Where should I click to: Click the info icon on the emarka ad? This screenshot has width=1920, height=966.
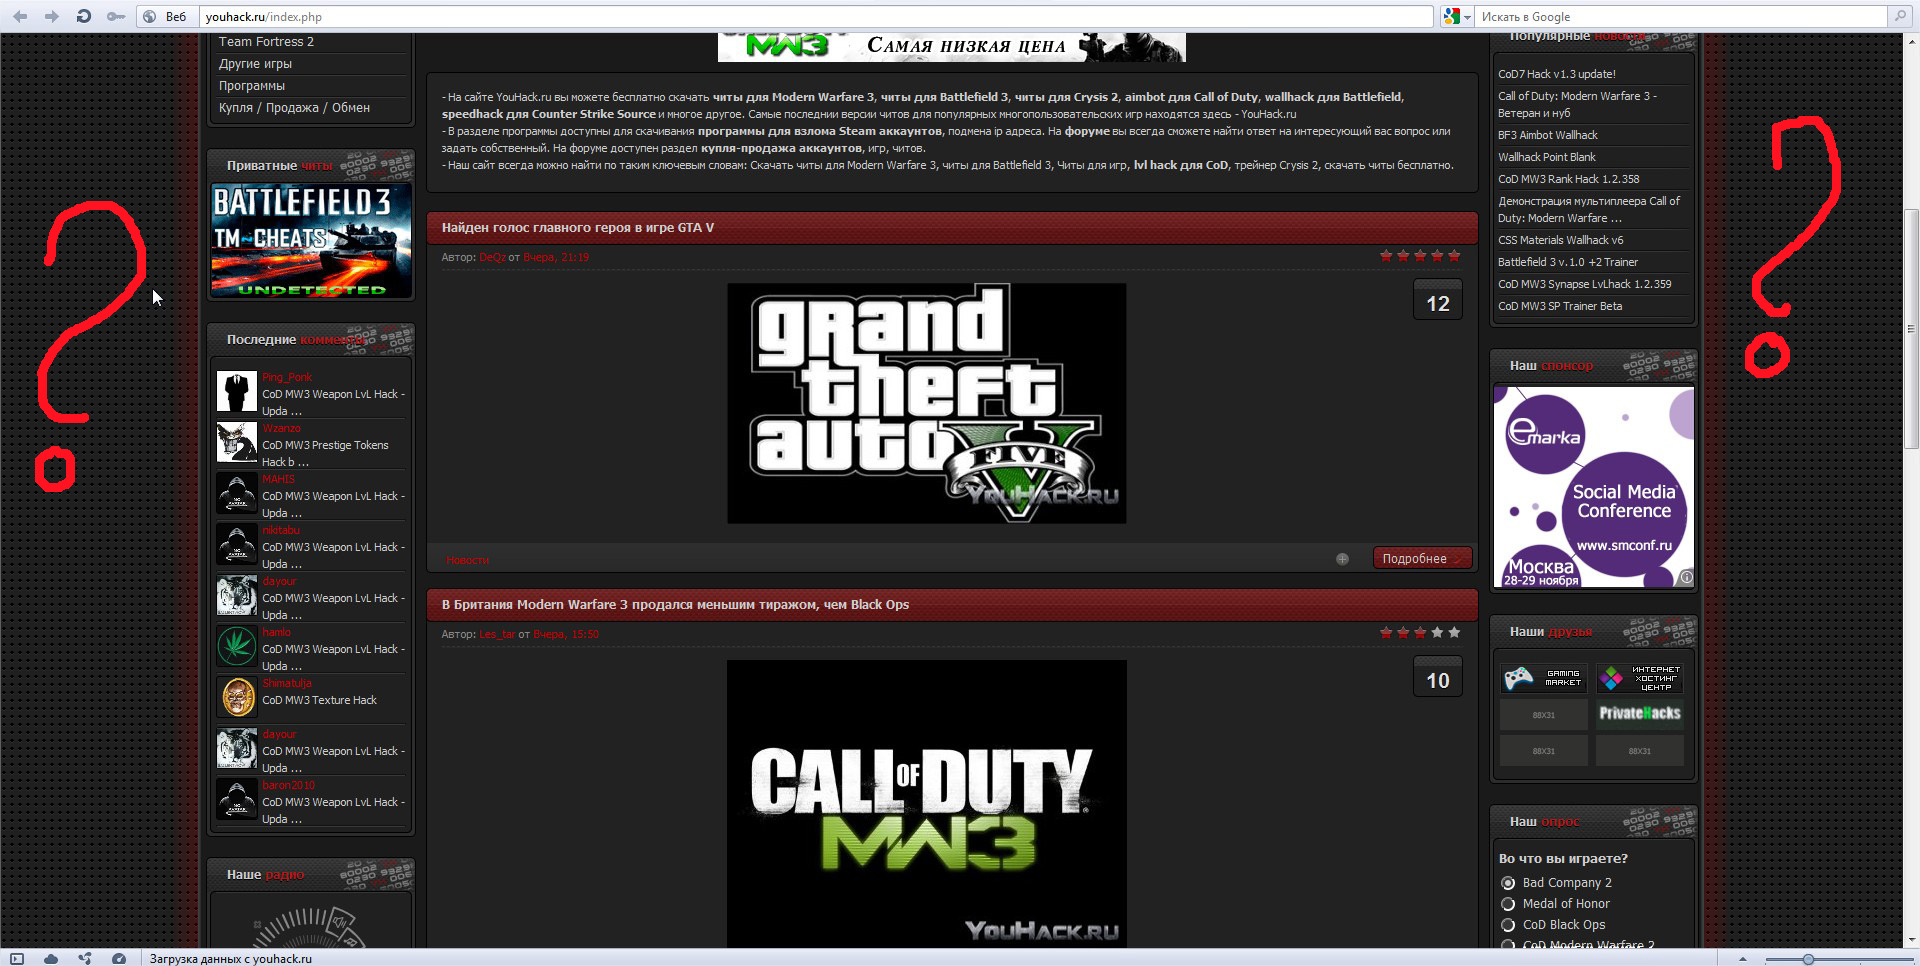pyautogui.click(x=1686, y=577)
